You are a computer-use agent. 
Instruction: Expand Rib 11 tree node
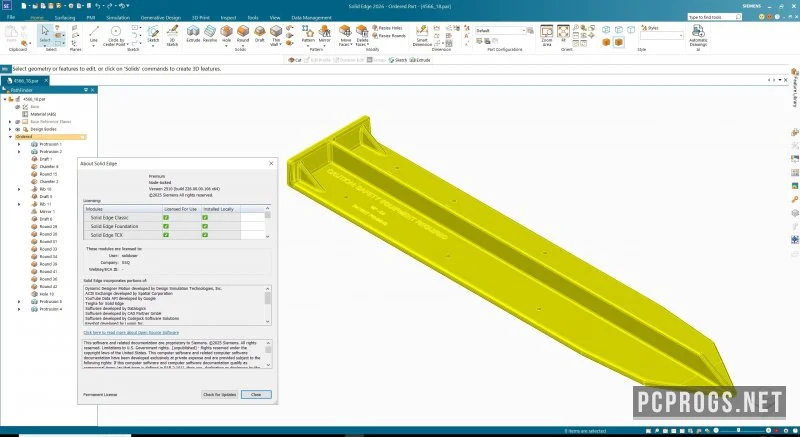(19, 204)
